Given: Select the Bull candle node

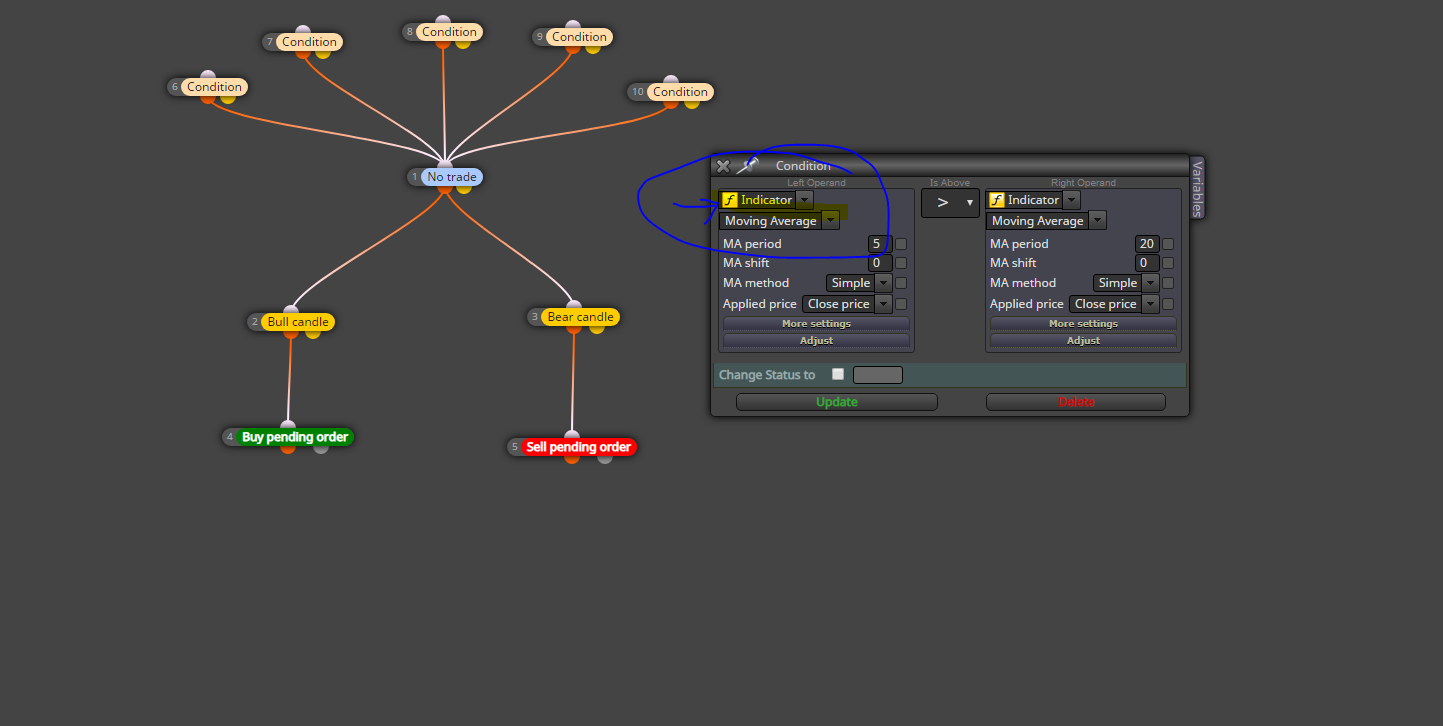Looking at the screenshot, I should click(298, 322).
